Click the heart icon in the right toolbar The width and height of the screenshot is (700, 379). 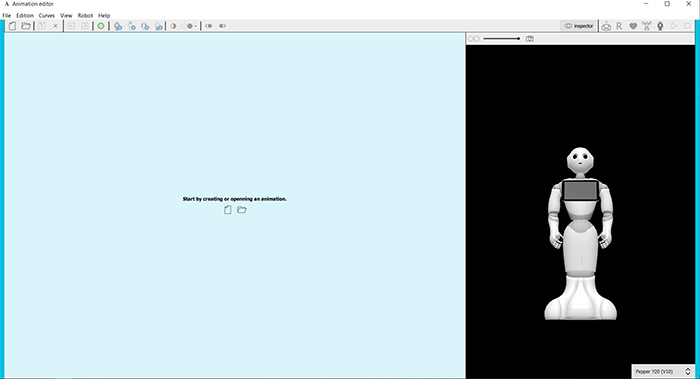coord(633,26)
